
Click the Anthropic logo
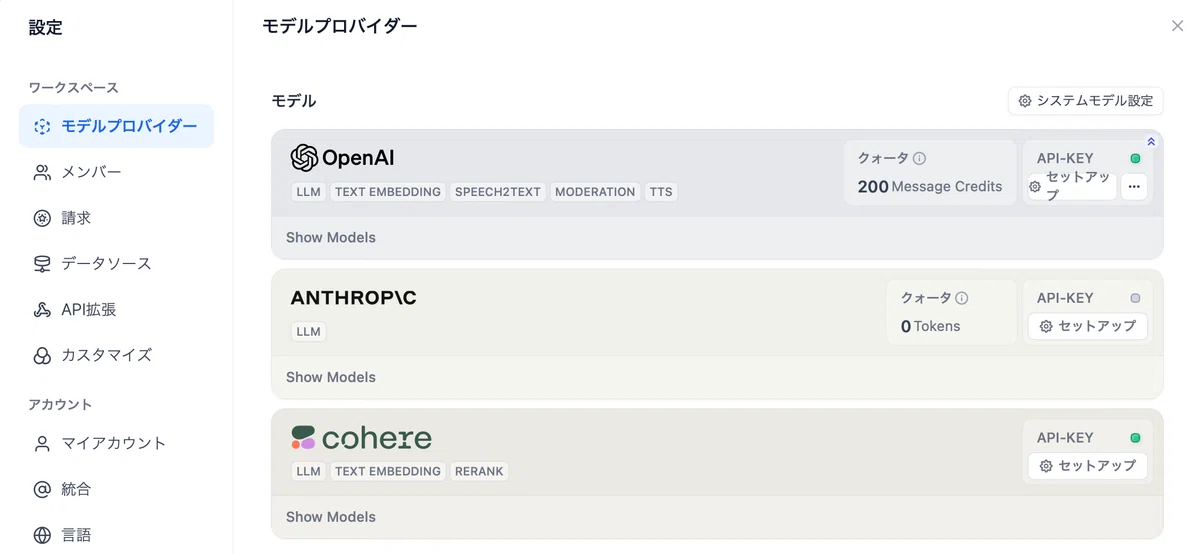pyautogui.click(x=353, y=298)
